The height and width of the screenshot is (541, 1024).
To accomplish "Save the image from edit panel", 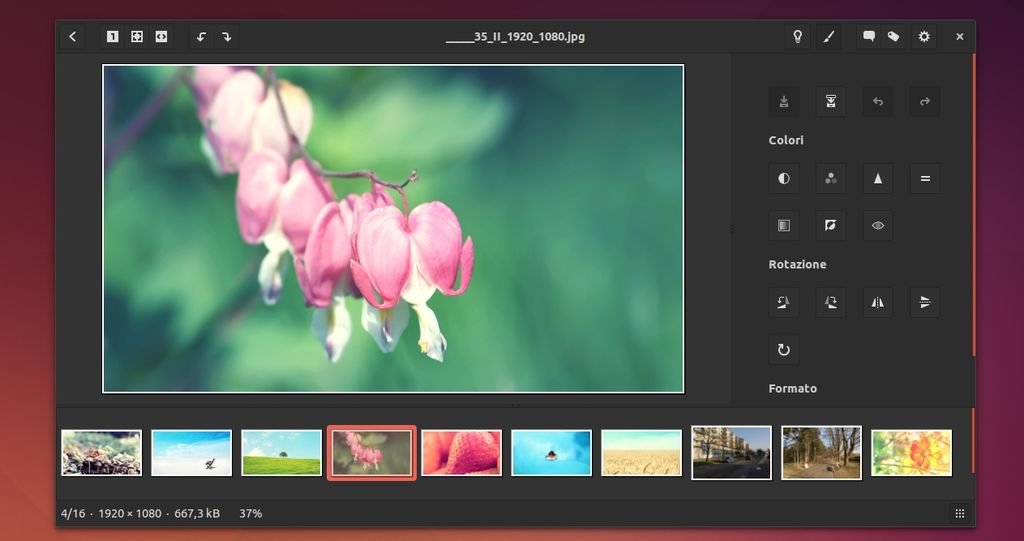I will point(784,101).
